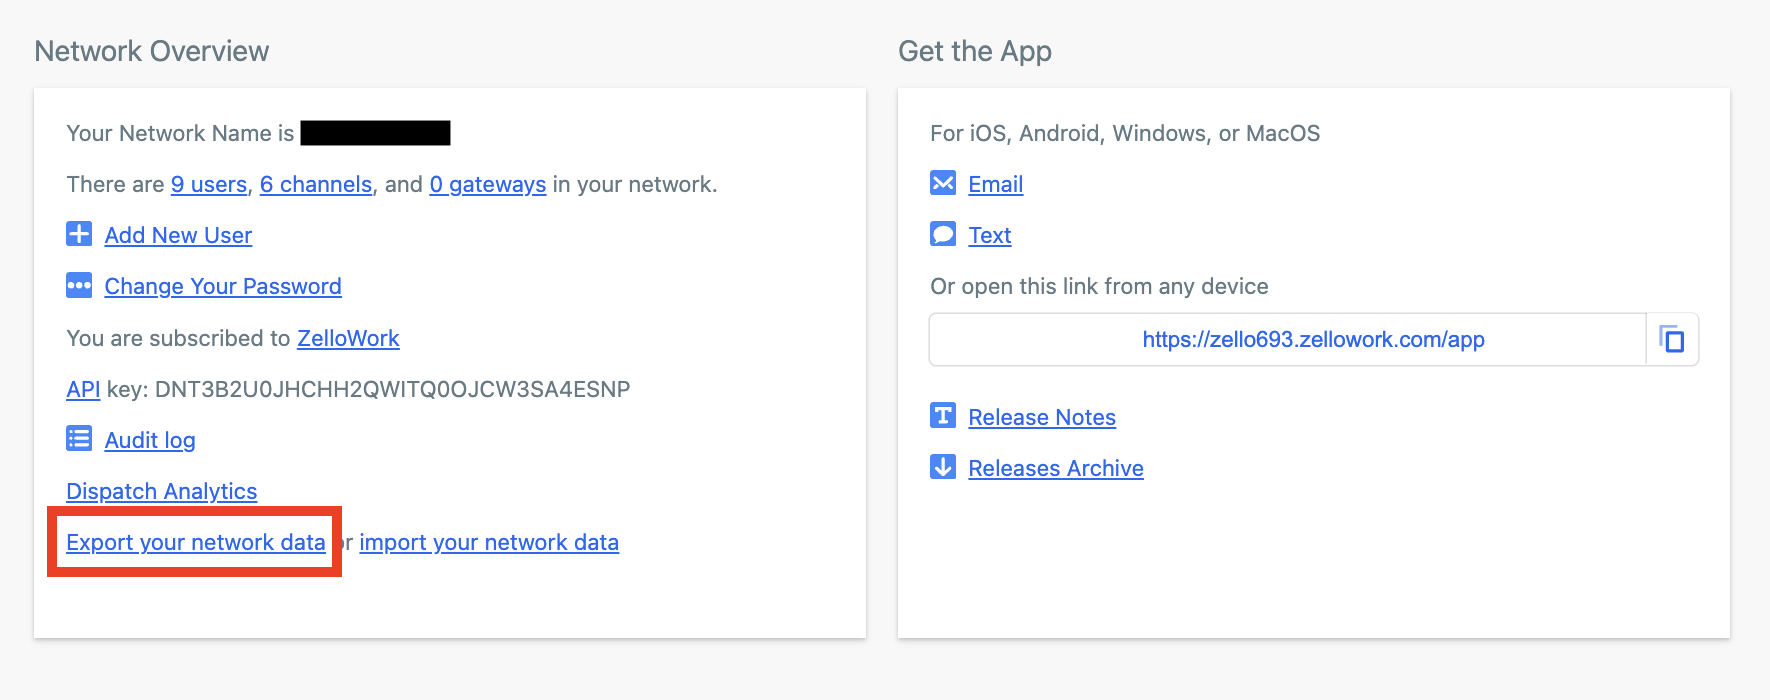Click the API link
Viewport: 1770px width, 700px height.
(83, 389)
